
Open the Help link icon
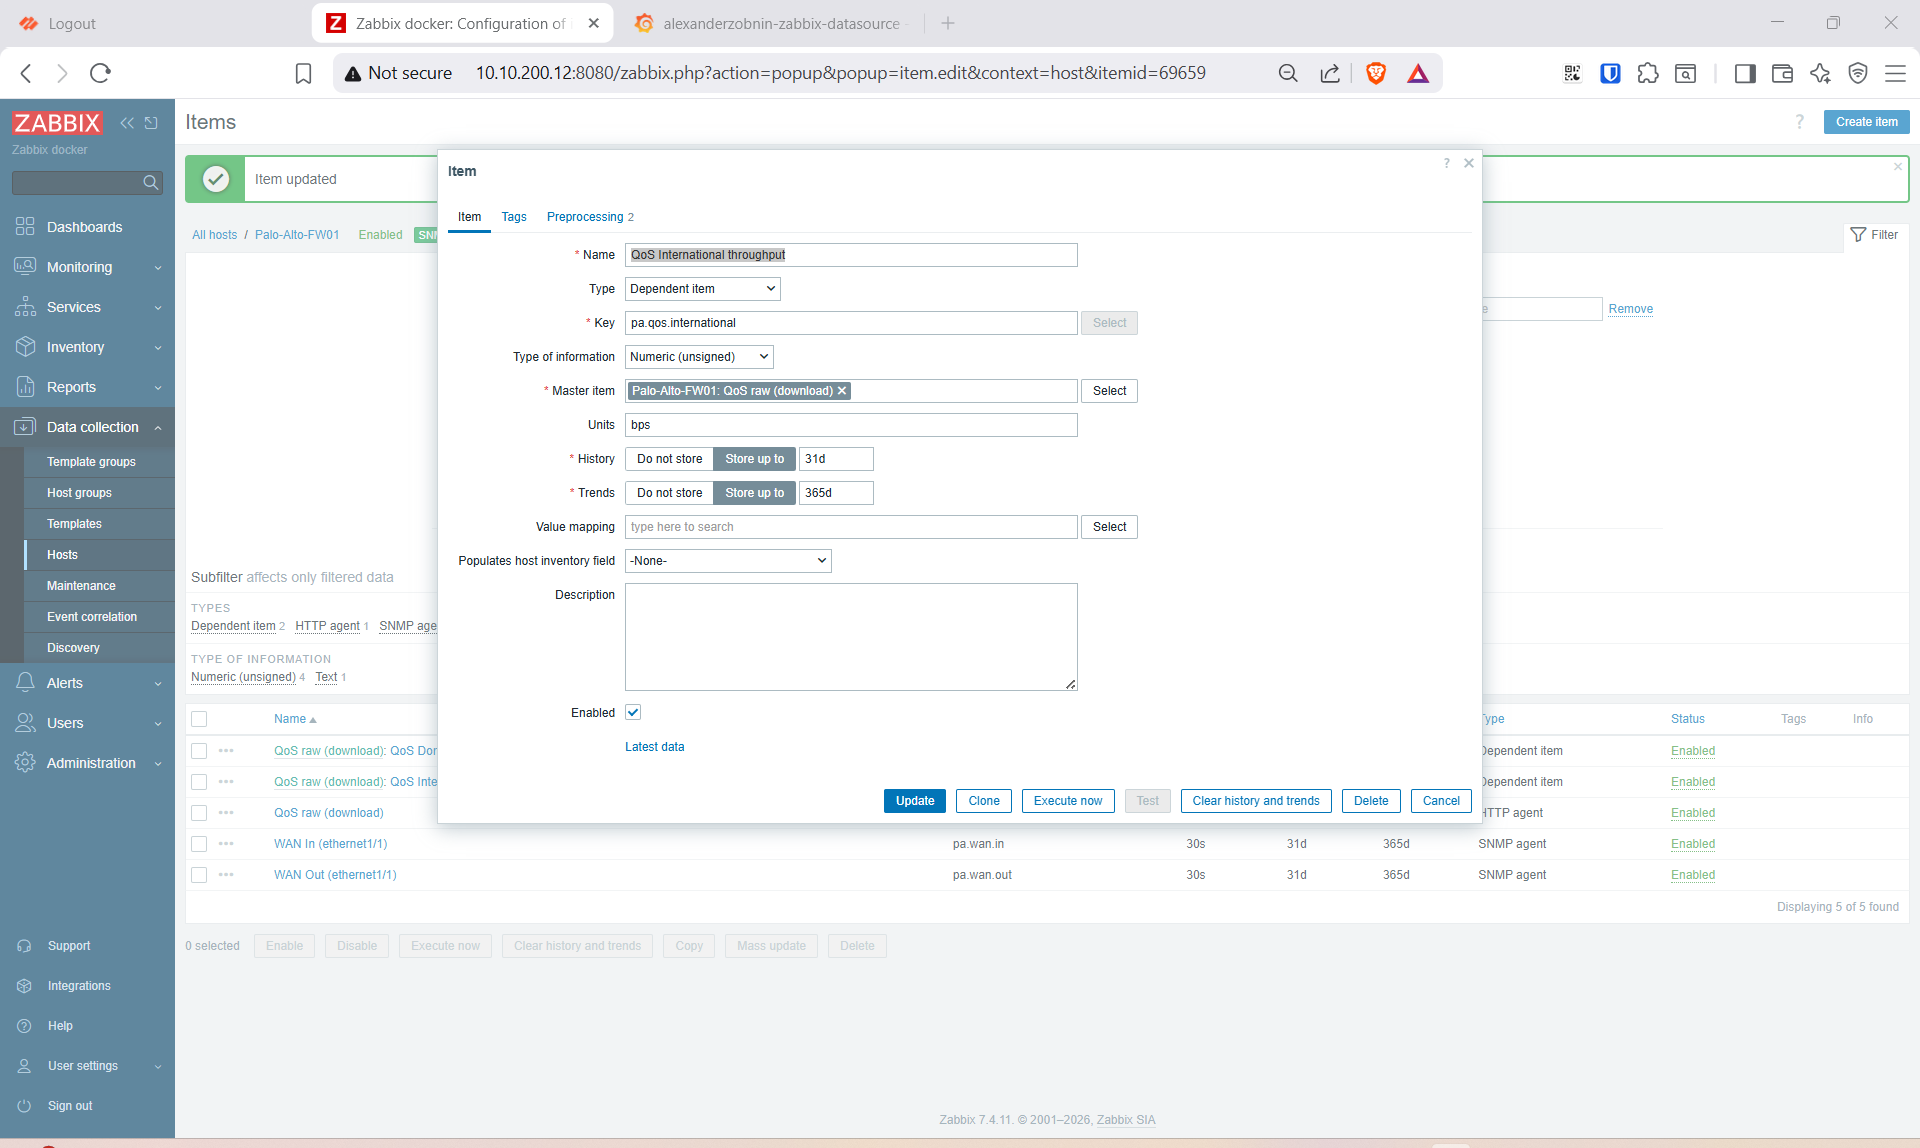[x=25, y=1026]
